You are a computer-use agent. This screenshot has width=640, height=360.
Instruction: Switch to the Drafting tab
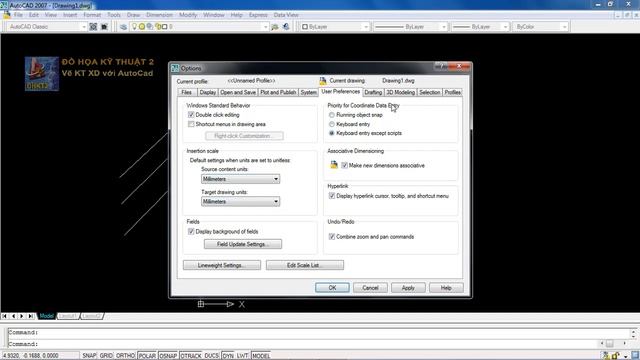point(373,92)
